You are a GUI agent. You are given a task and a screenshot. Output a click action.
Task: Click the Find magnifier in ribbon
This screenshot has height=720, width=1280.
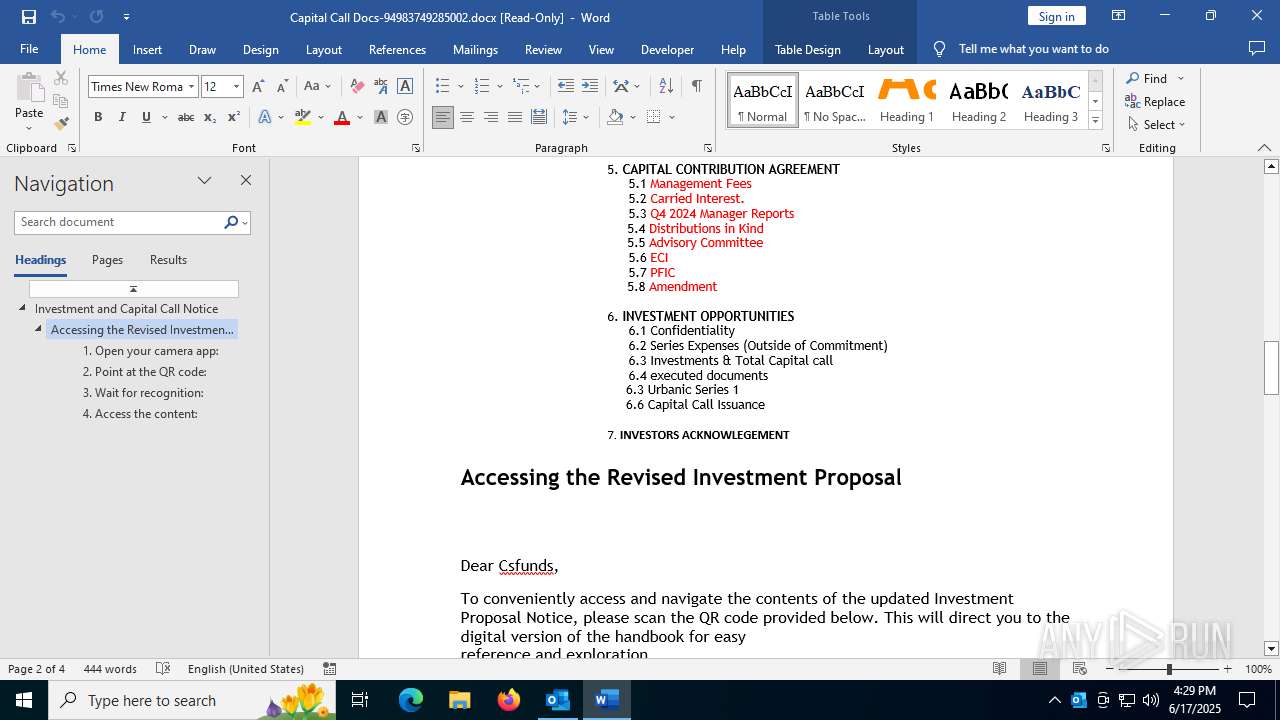point(1147,78)
